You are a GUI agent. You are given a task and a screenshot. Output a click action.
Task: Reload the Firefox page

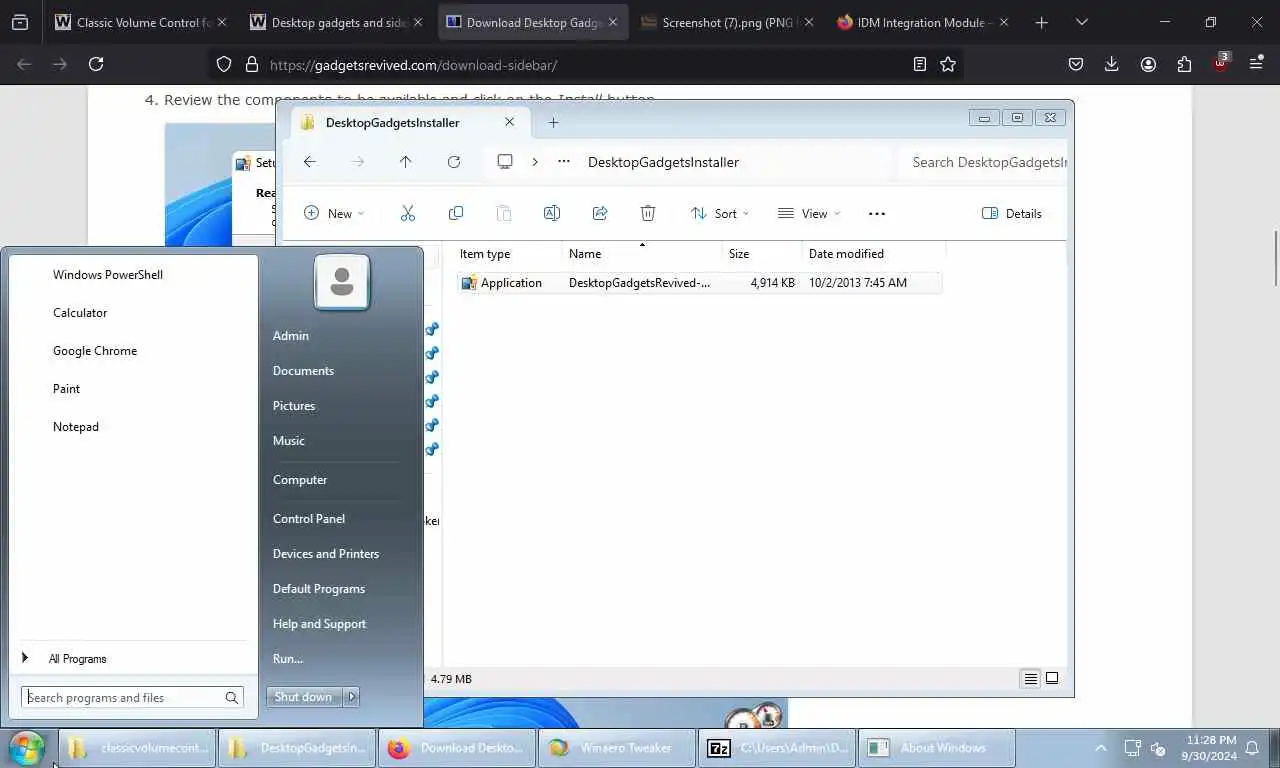(x=96, y=64)
